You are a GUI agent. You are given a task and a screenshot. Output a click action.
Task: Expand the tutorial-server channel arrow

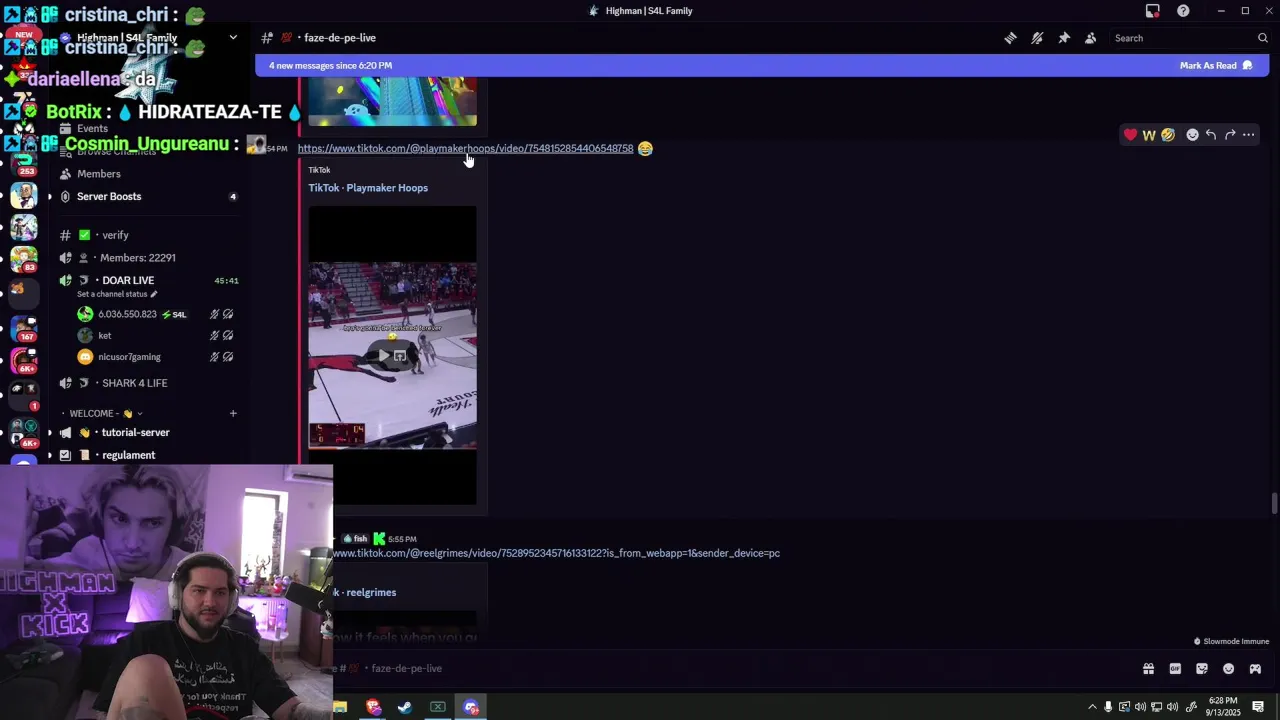pyautogui.click(x=50, y=433)
